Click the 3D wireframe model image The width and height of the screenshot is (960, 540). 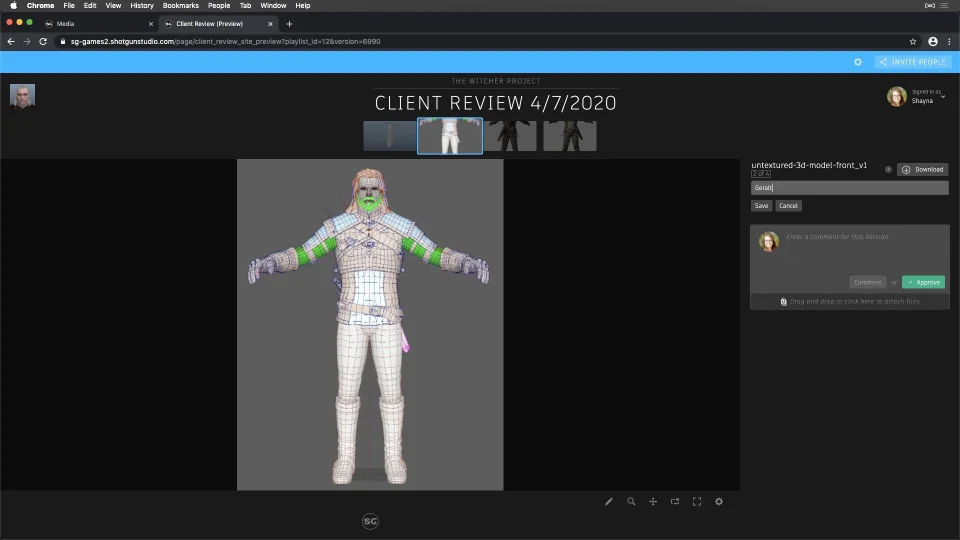[370, 324]
